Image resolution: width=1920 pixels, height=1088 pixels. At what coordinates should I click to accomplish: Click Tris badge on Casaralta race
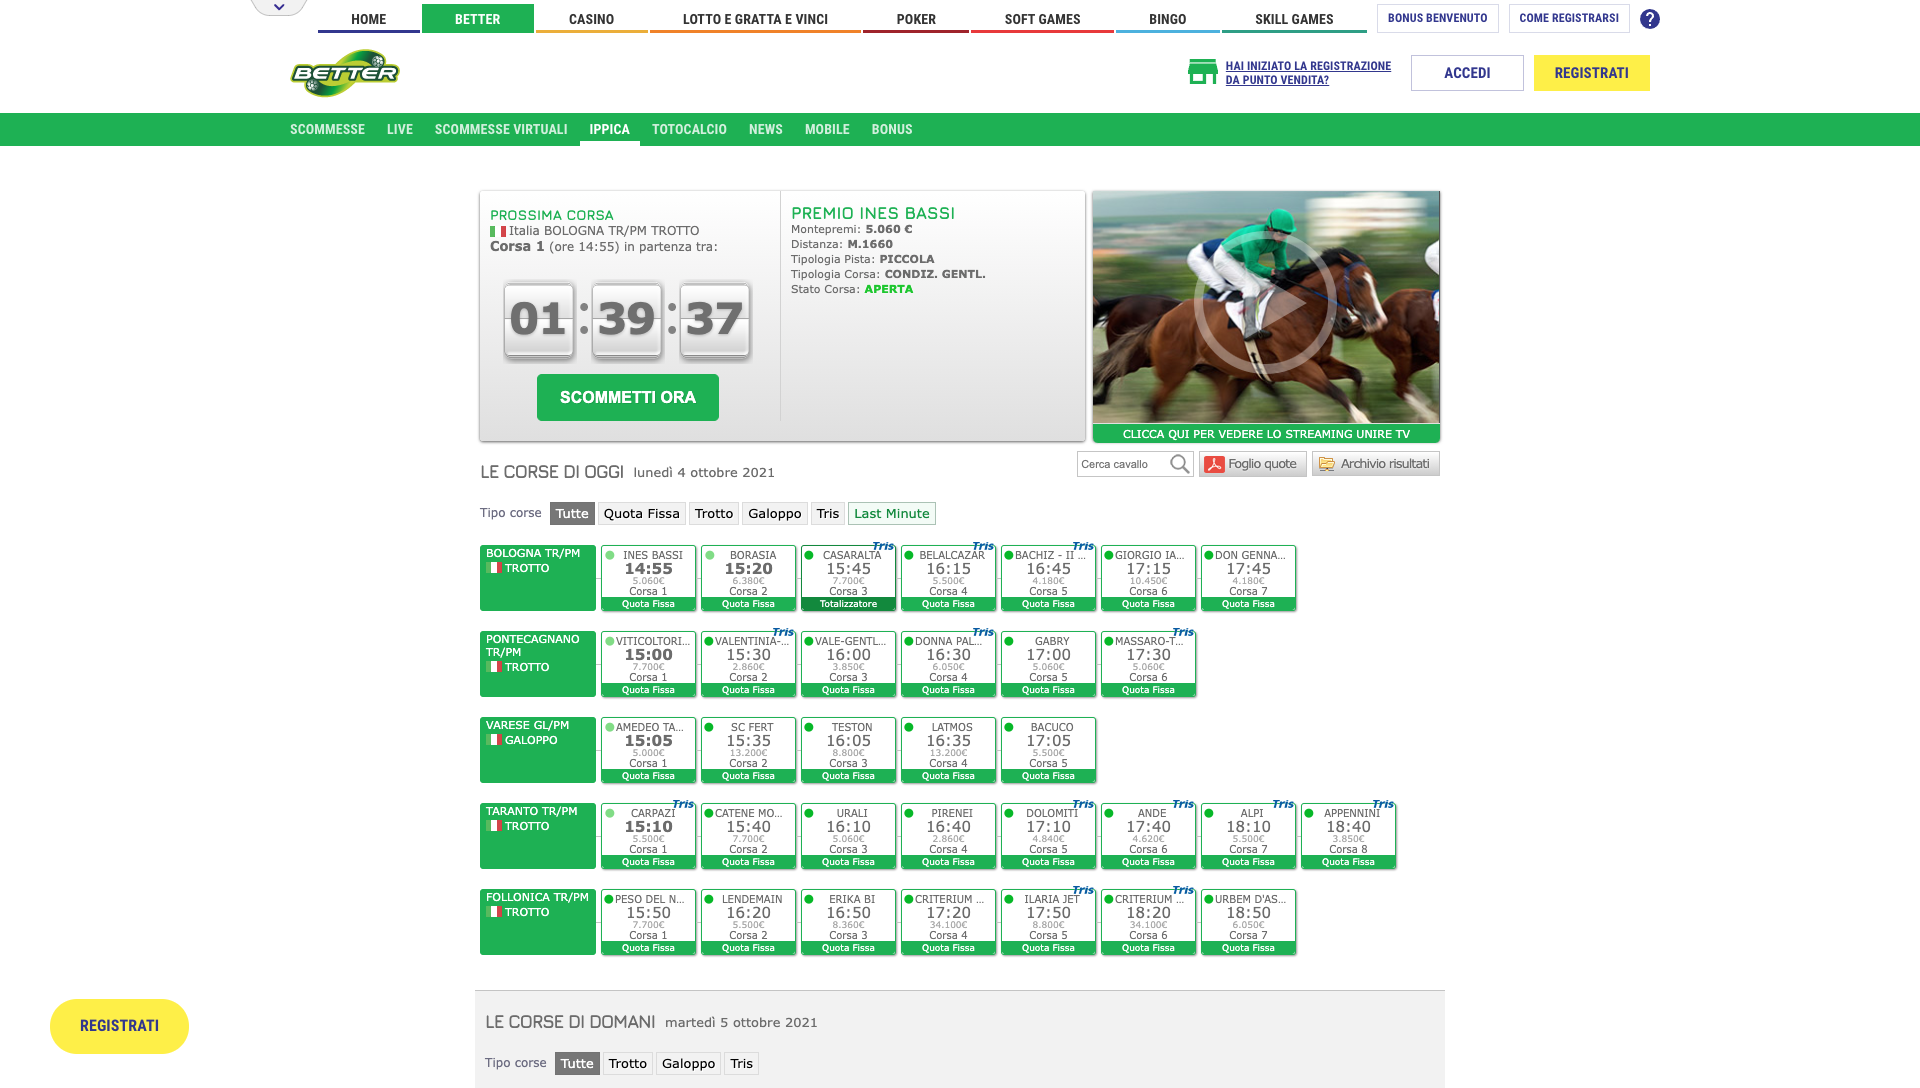(x=883, y=546)
